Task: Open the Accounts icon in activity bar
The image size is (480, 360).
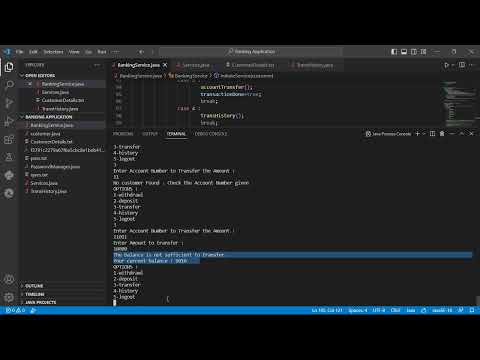Action: pyautogui.click(x=9, y=279)
